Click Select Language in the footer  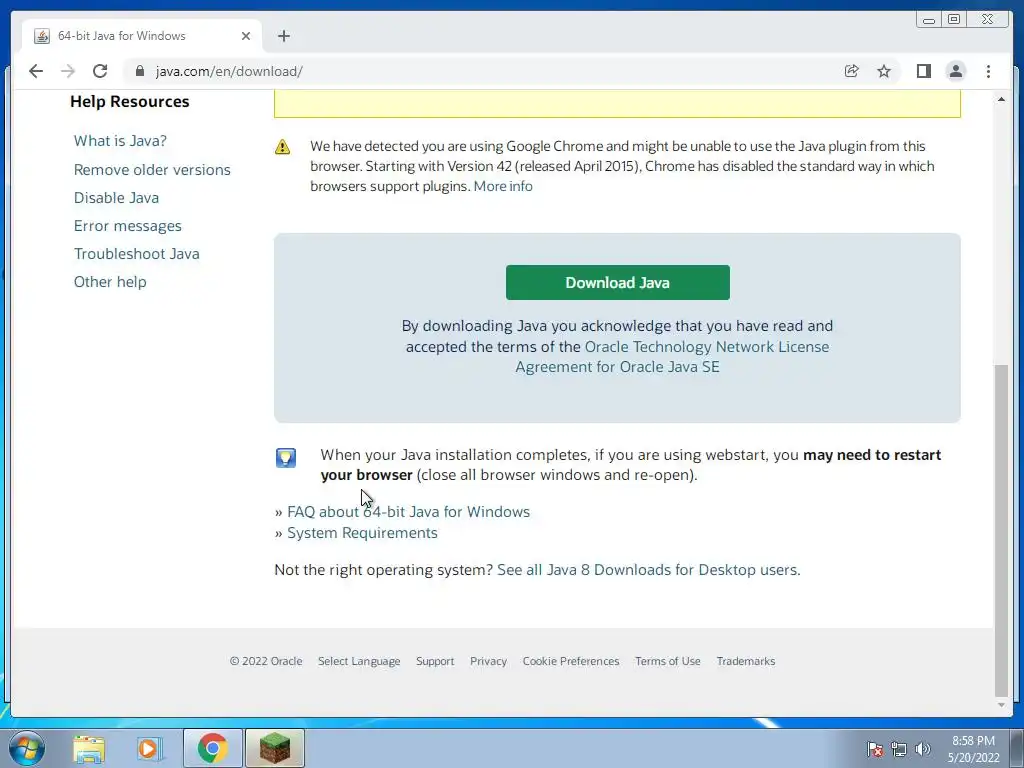point(359,661)
